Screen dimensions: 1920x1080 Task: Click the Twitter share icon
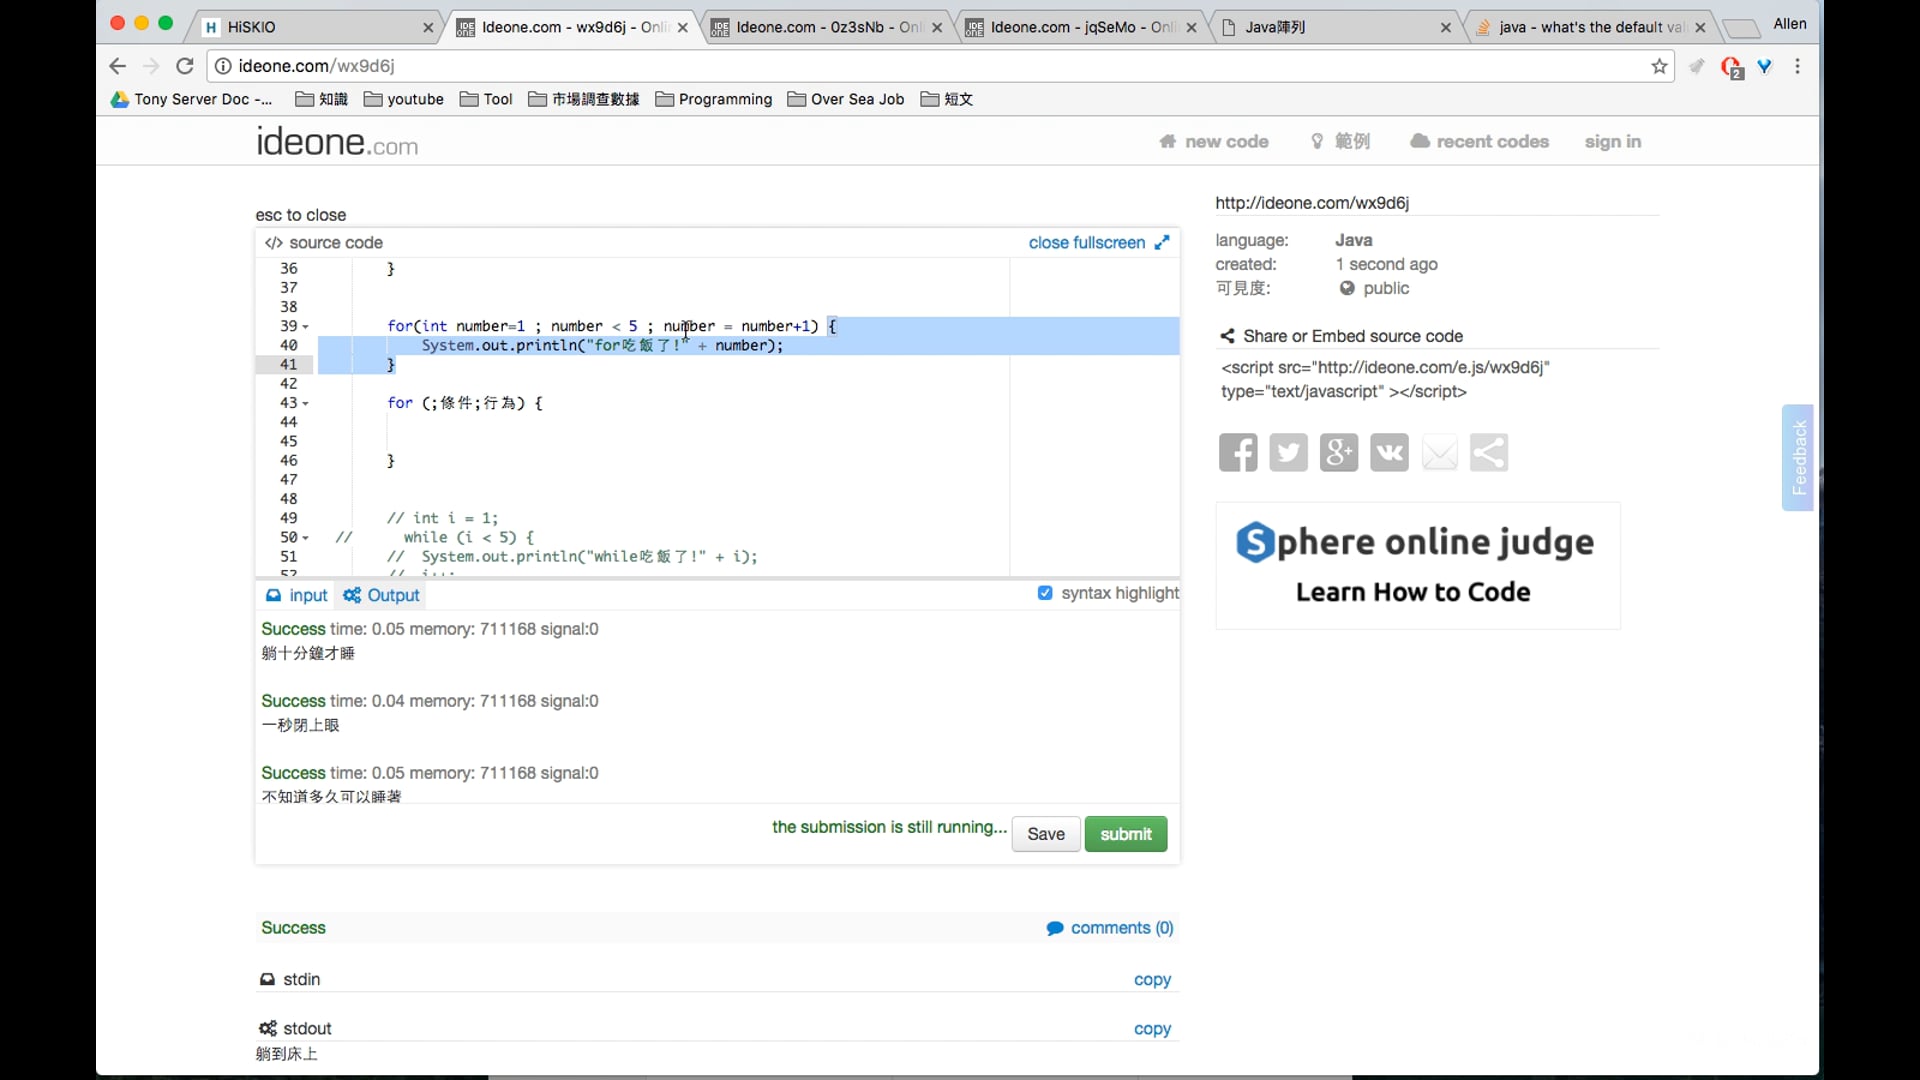(1288, 453)
